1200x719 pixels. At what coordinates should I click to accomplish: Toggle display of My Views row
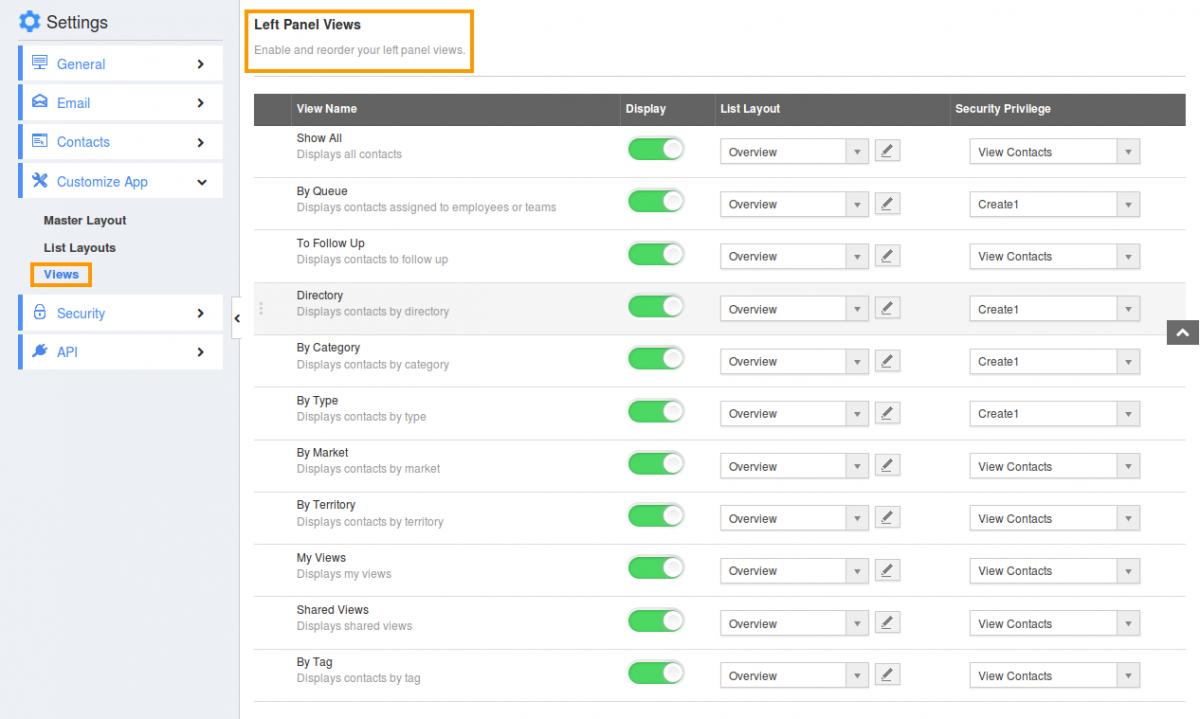coord(656,568)
